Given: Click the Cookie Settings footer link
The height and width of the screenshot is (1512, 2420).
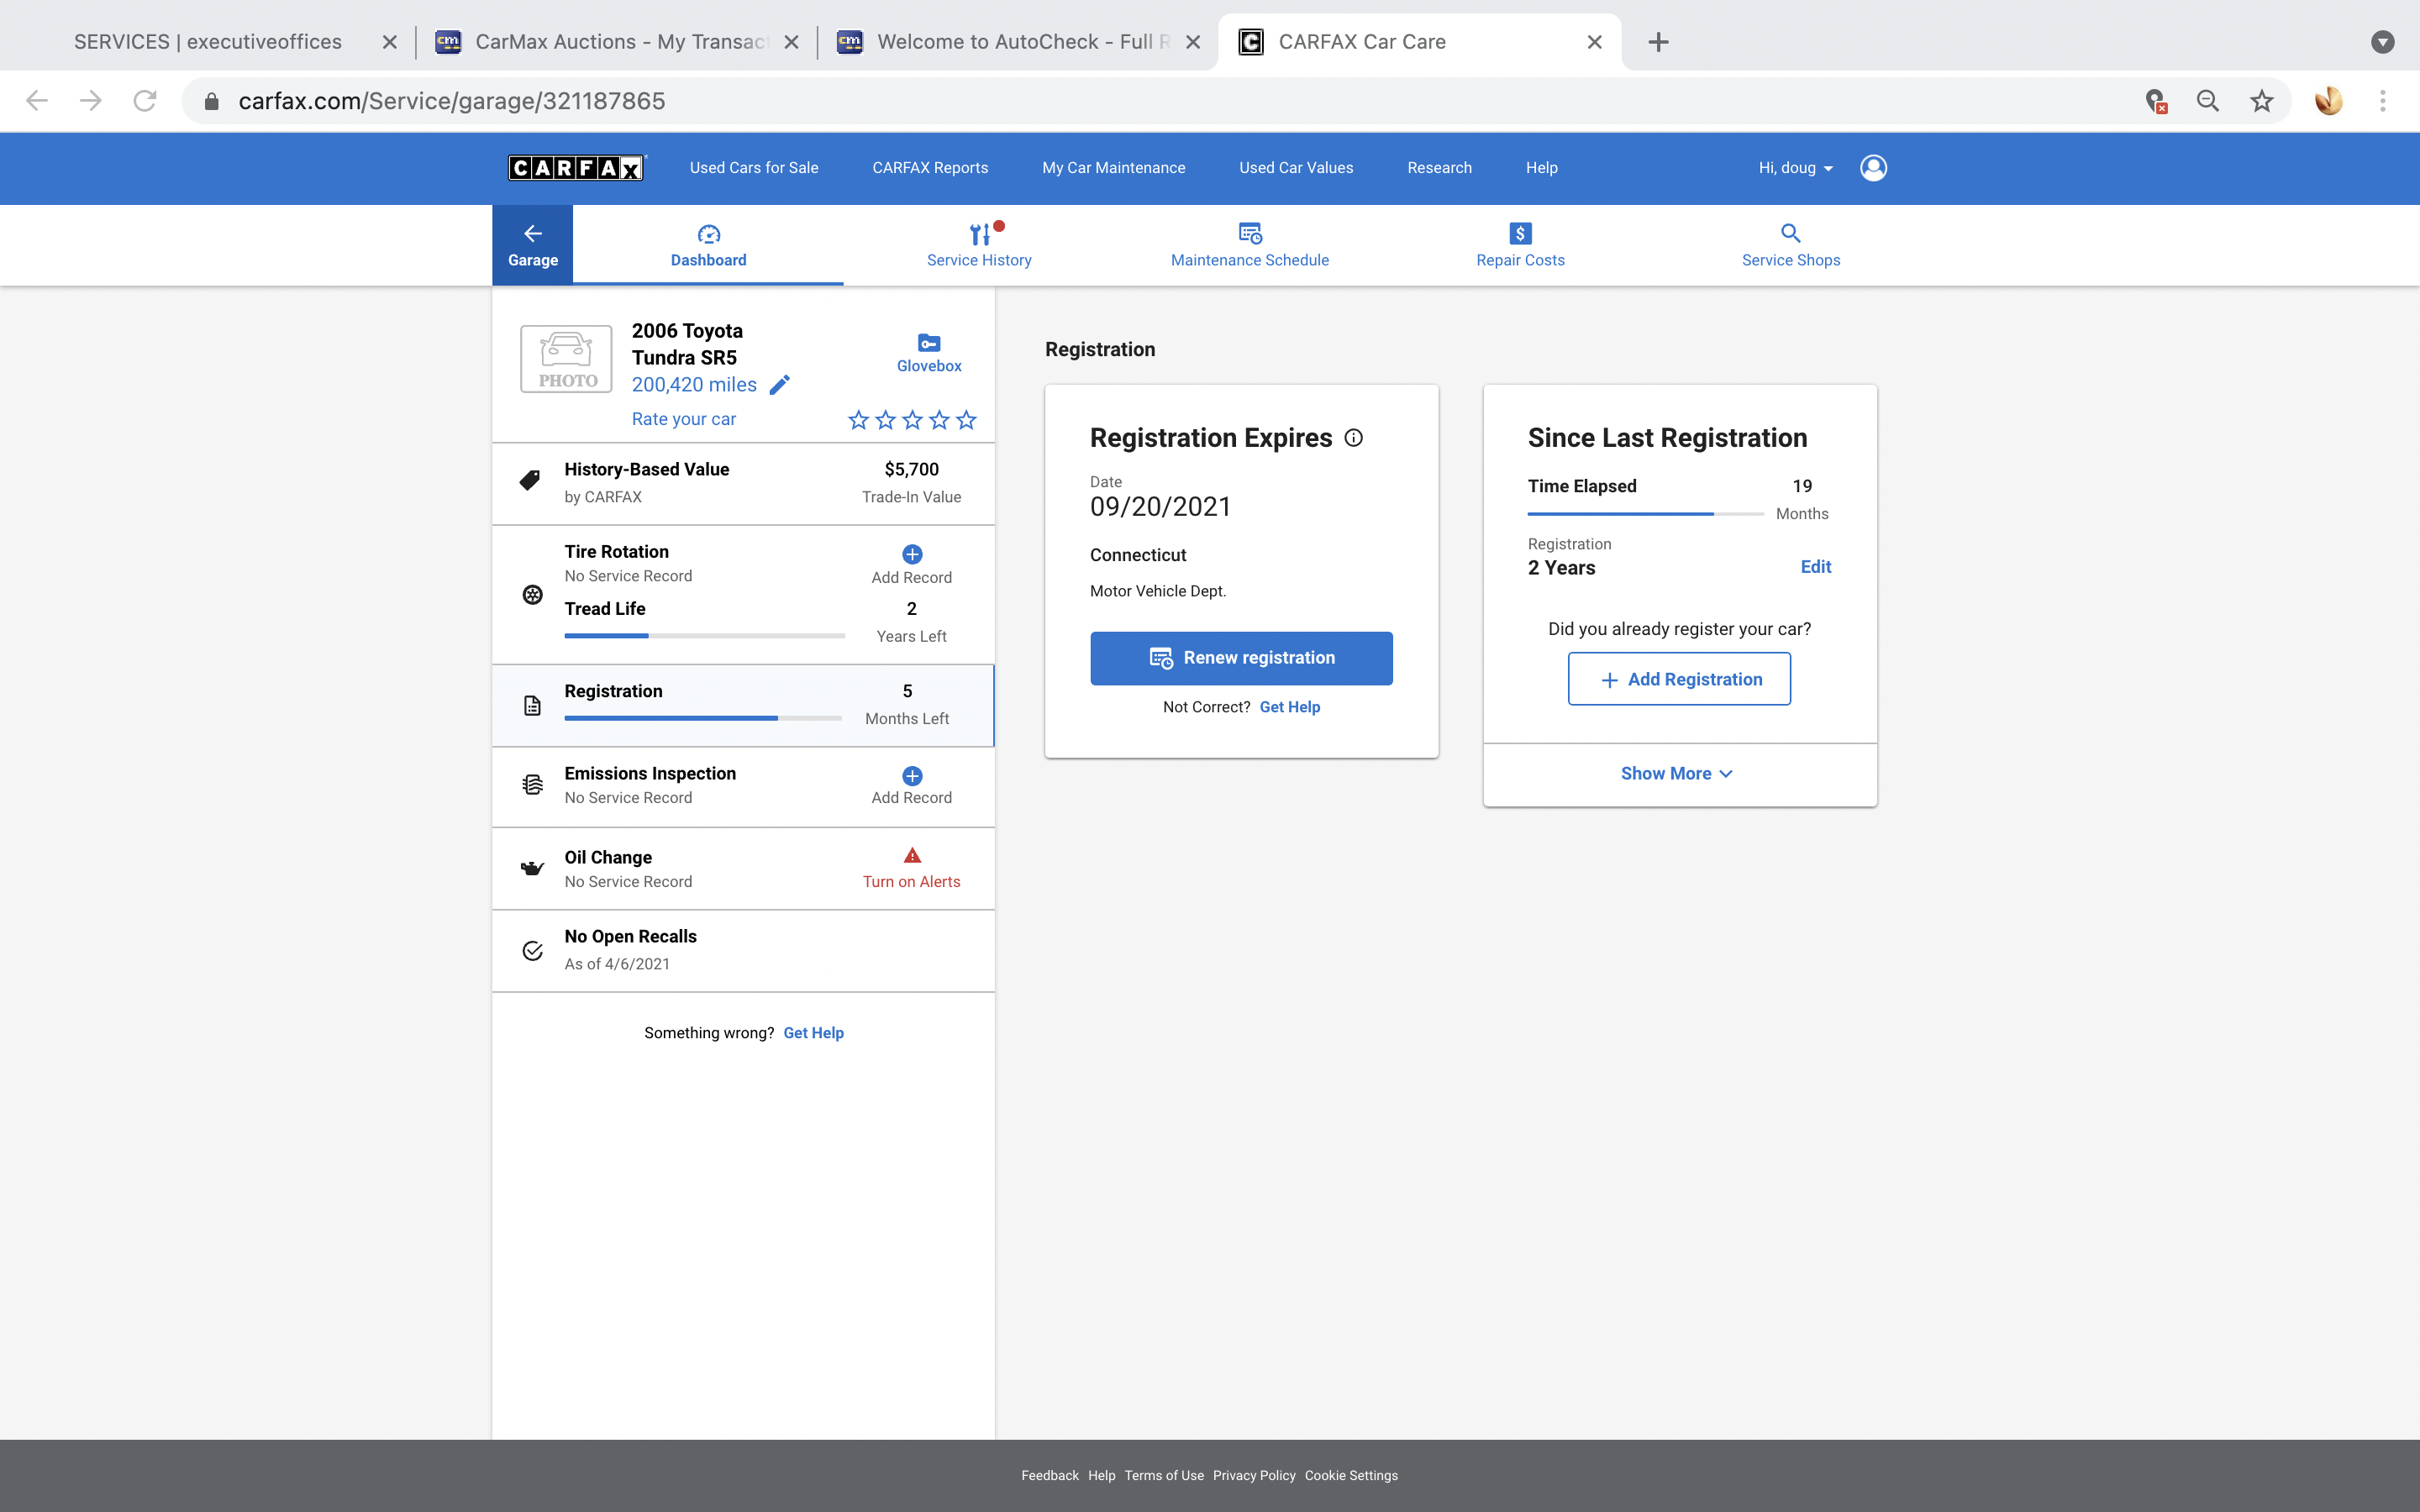Looking at the screenshot, I should tap(1351, 1475).
